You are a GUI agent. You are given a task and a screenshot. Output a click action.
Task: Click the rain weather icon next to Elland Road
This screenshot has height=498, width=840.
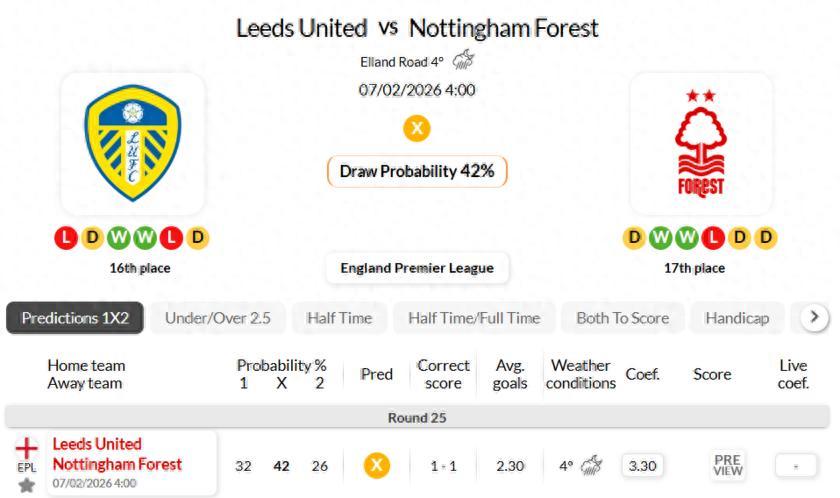[x=463, y=61]
